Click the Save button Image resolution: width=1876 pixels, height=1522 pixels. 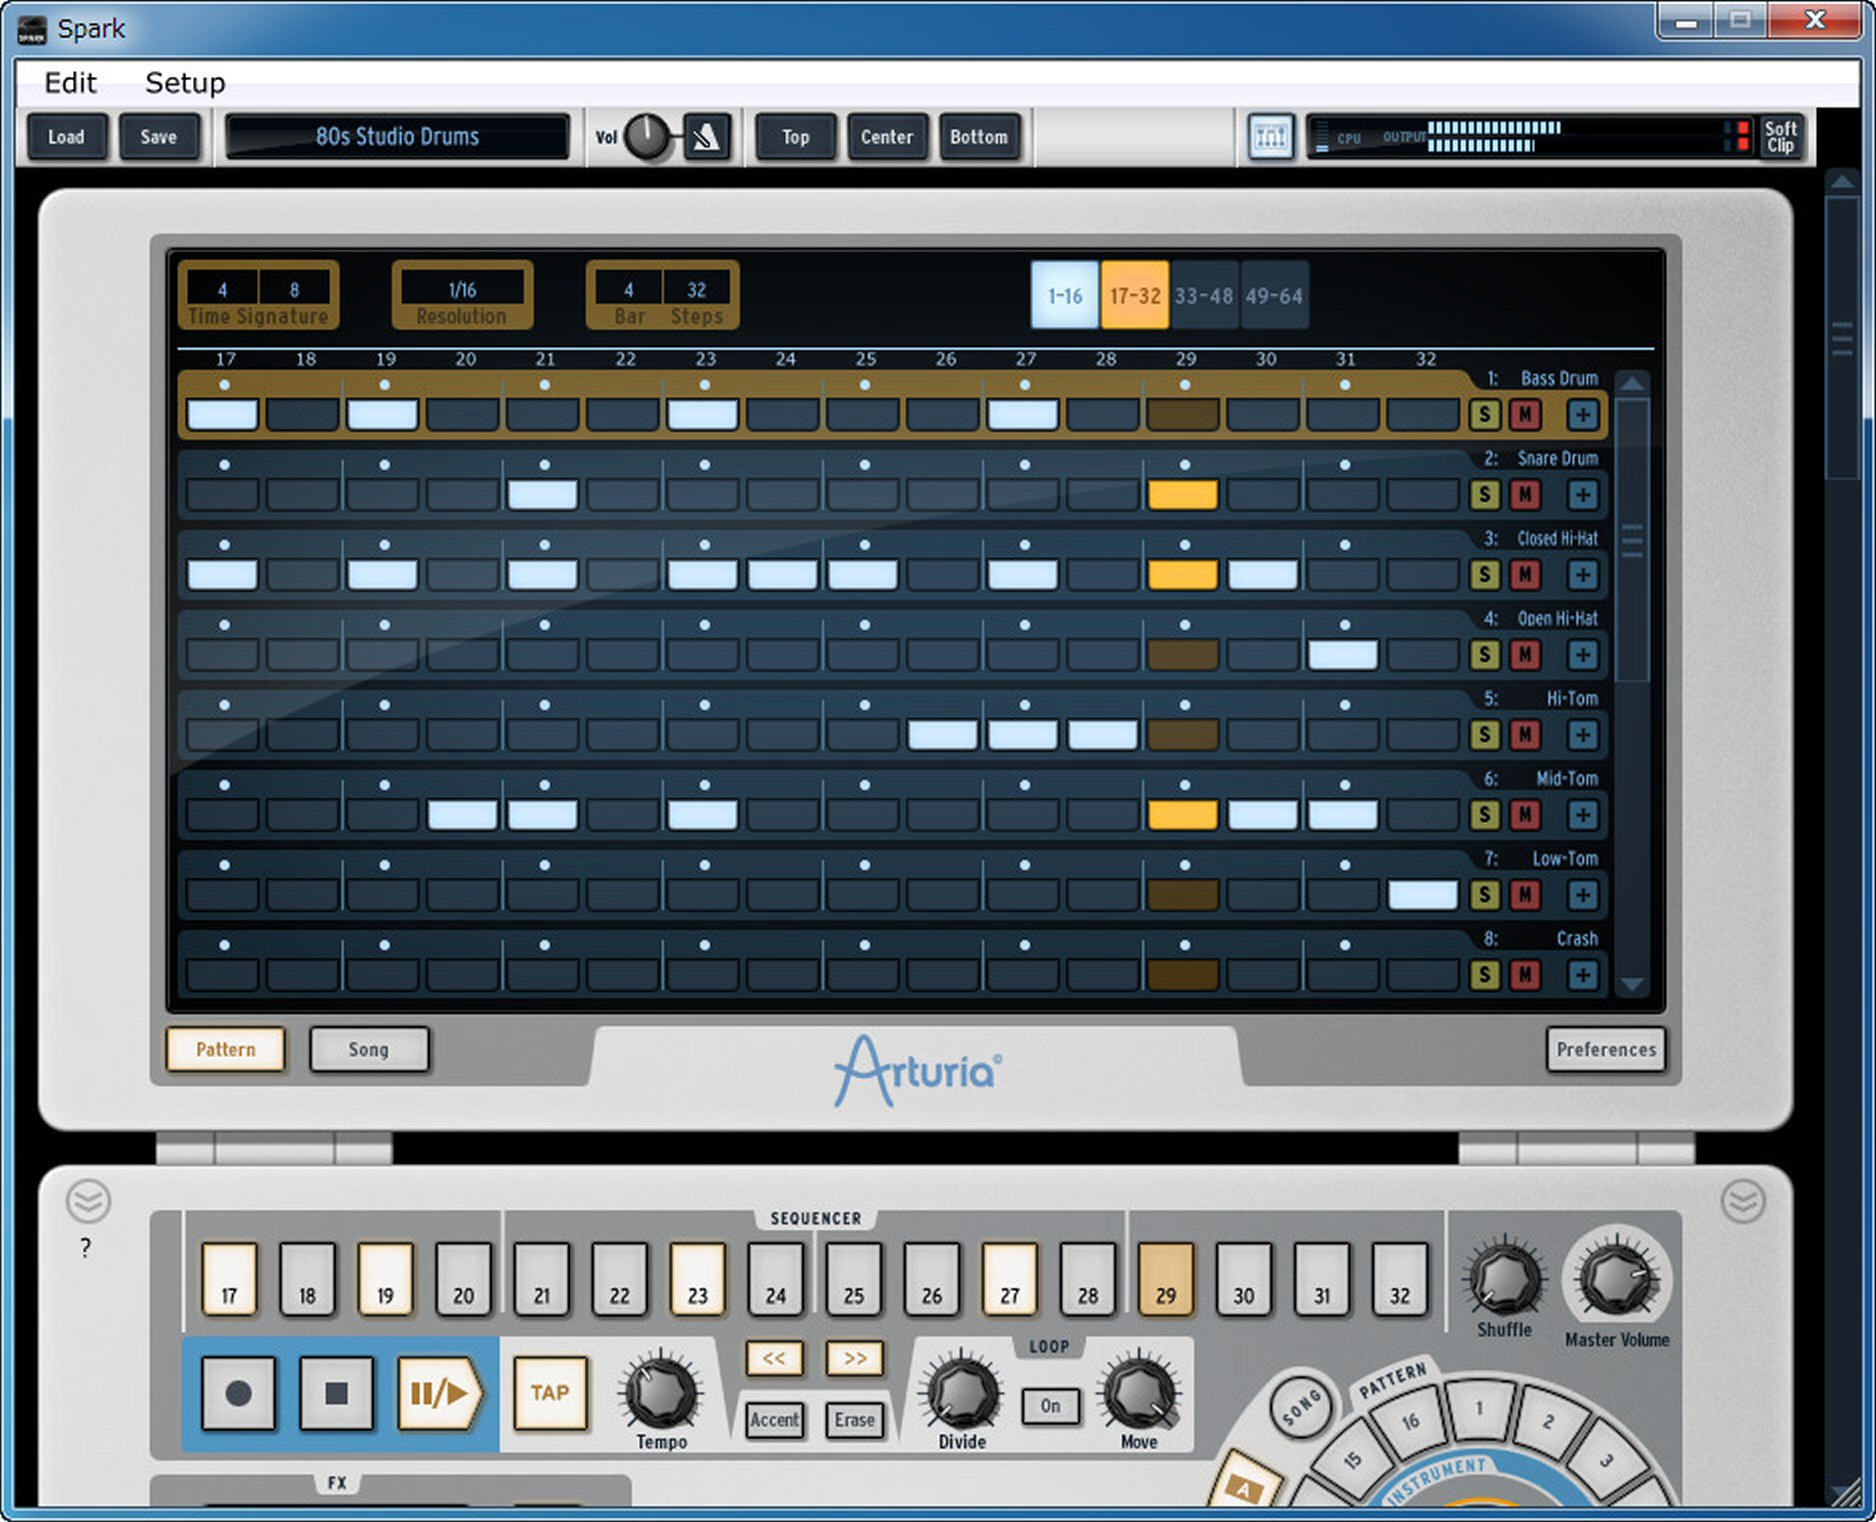(158, 137)
